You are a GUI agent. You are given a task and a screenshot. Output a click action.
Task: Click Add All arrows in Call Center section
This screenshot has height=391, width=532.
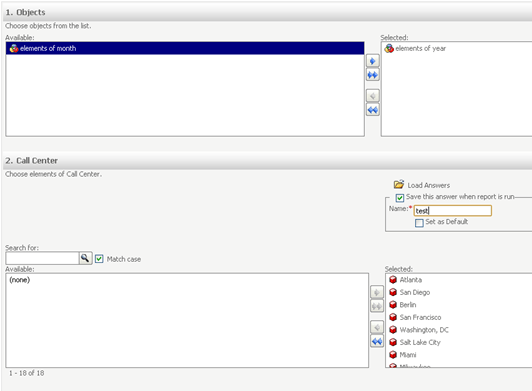pos(377,306)
